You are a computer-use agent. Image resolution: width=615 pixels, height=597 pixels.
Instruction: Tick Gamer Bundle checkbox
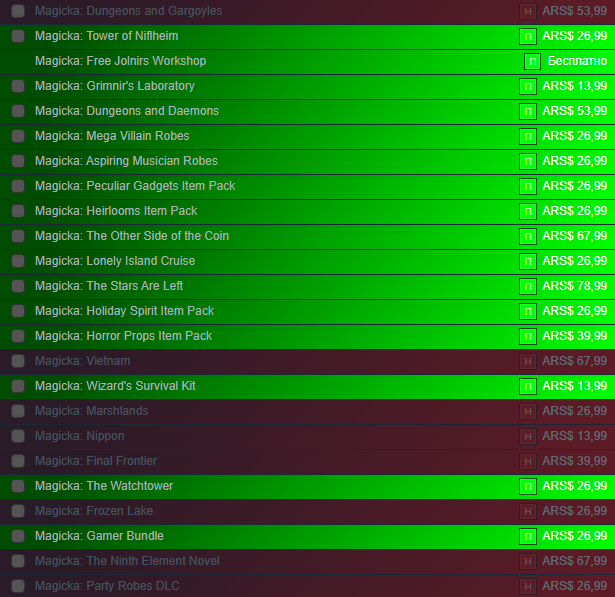[x=18, y=536]
